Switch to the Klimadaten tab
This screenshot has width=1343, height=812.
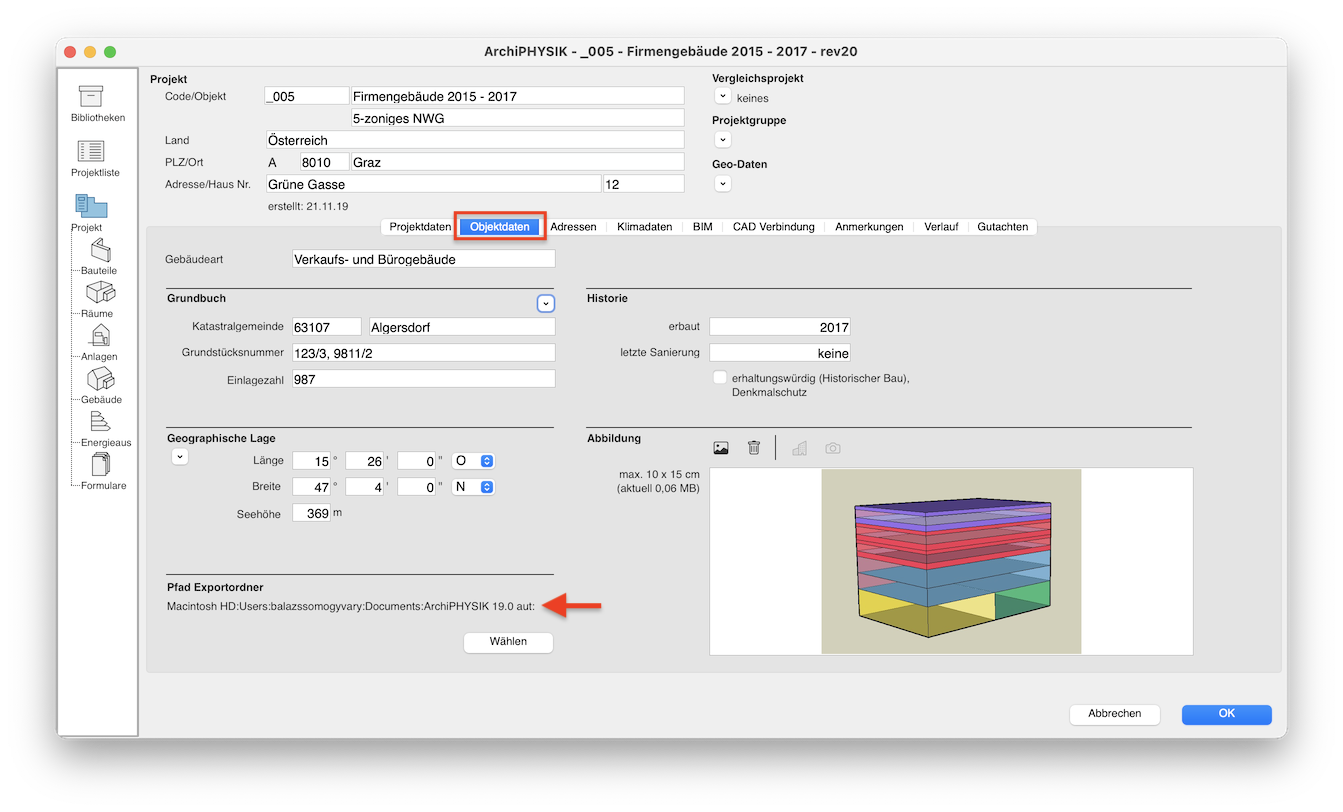(644, 227)
